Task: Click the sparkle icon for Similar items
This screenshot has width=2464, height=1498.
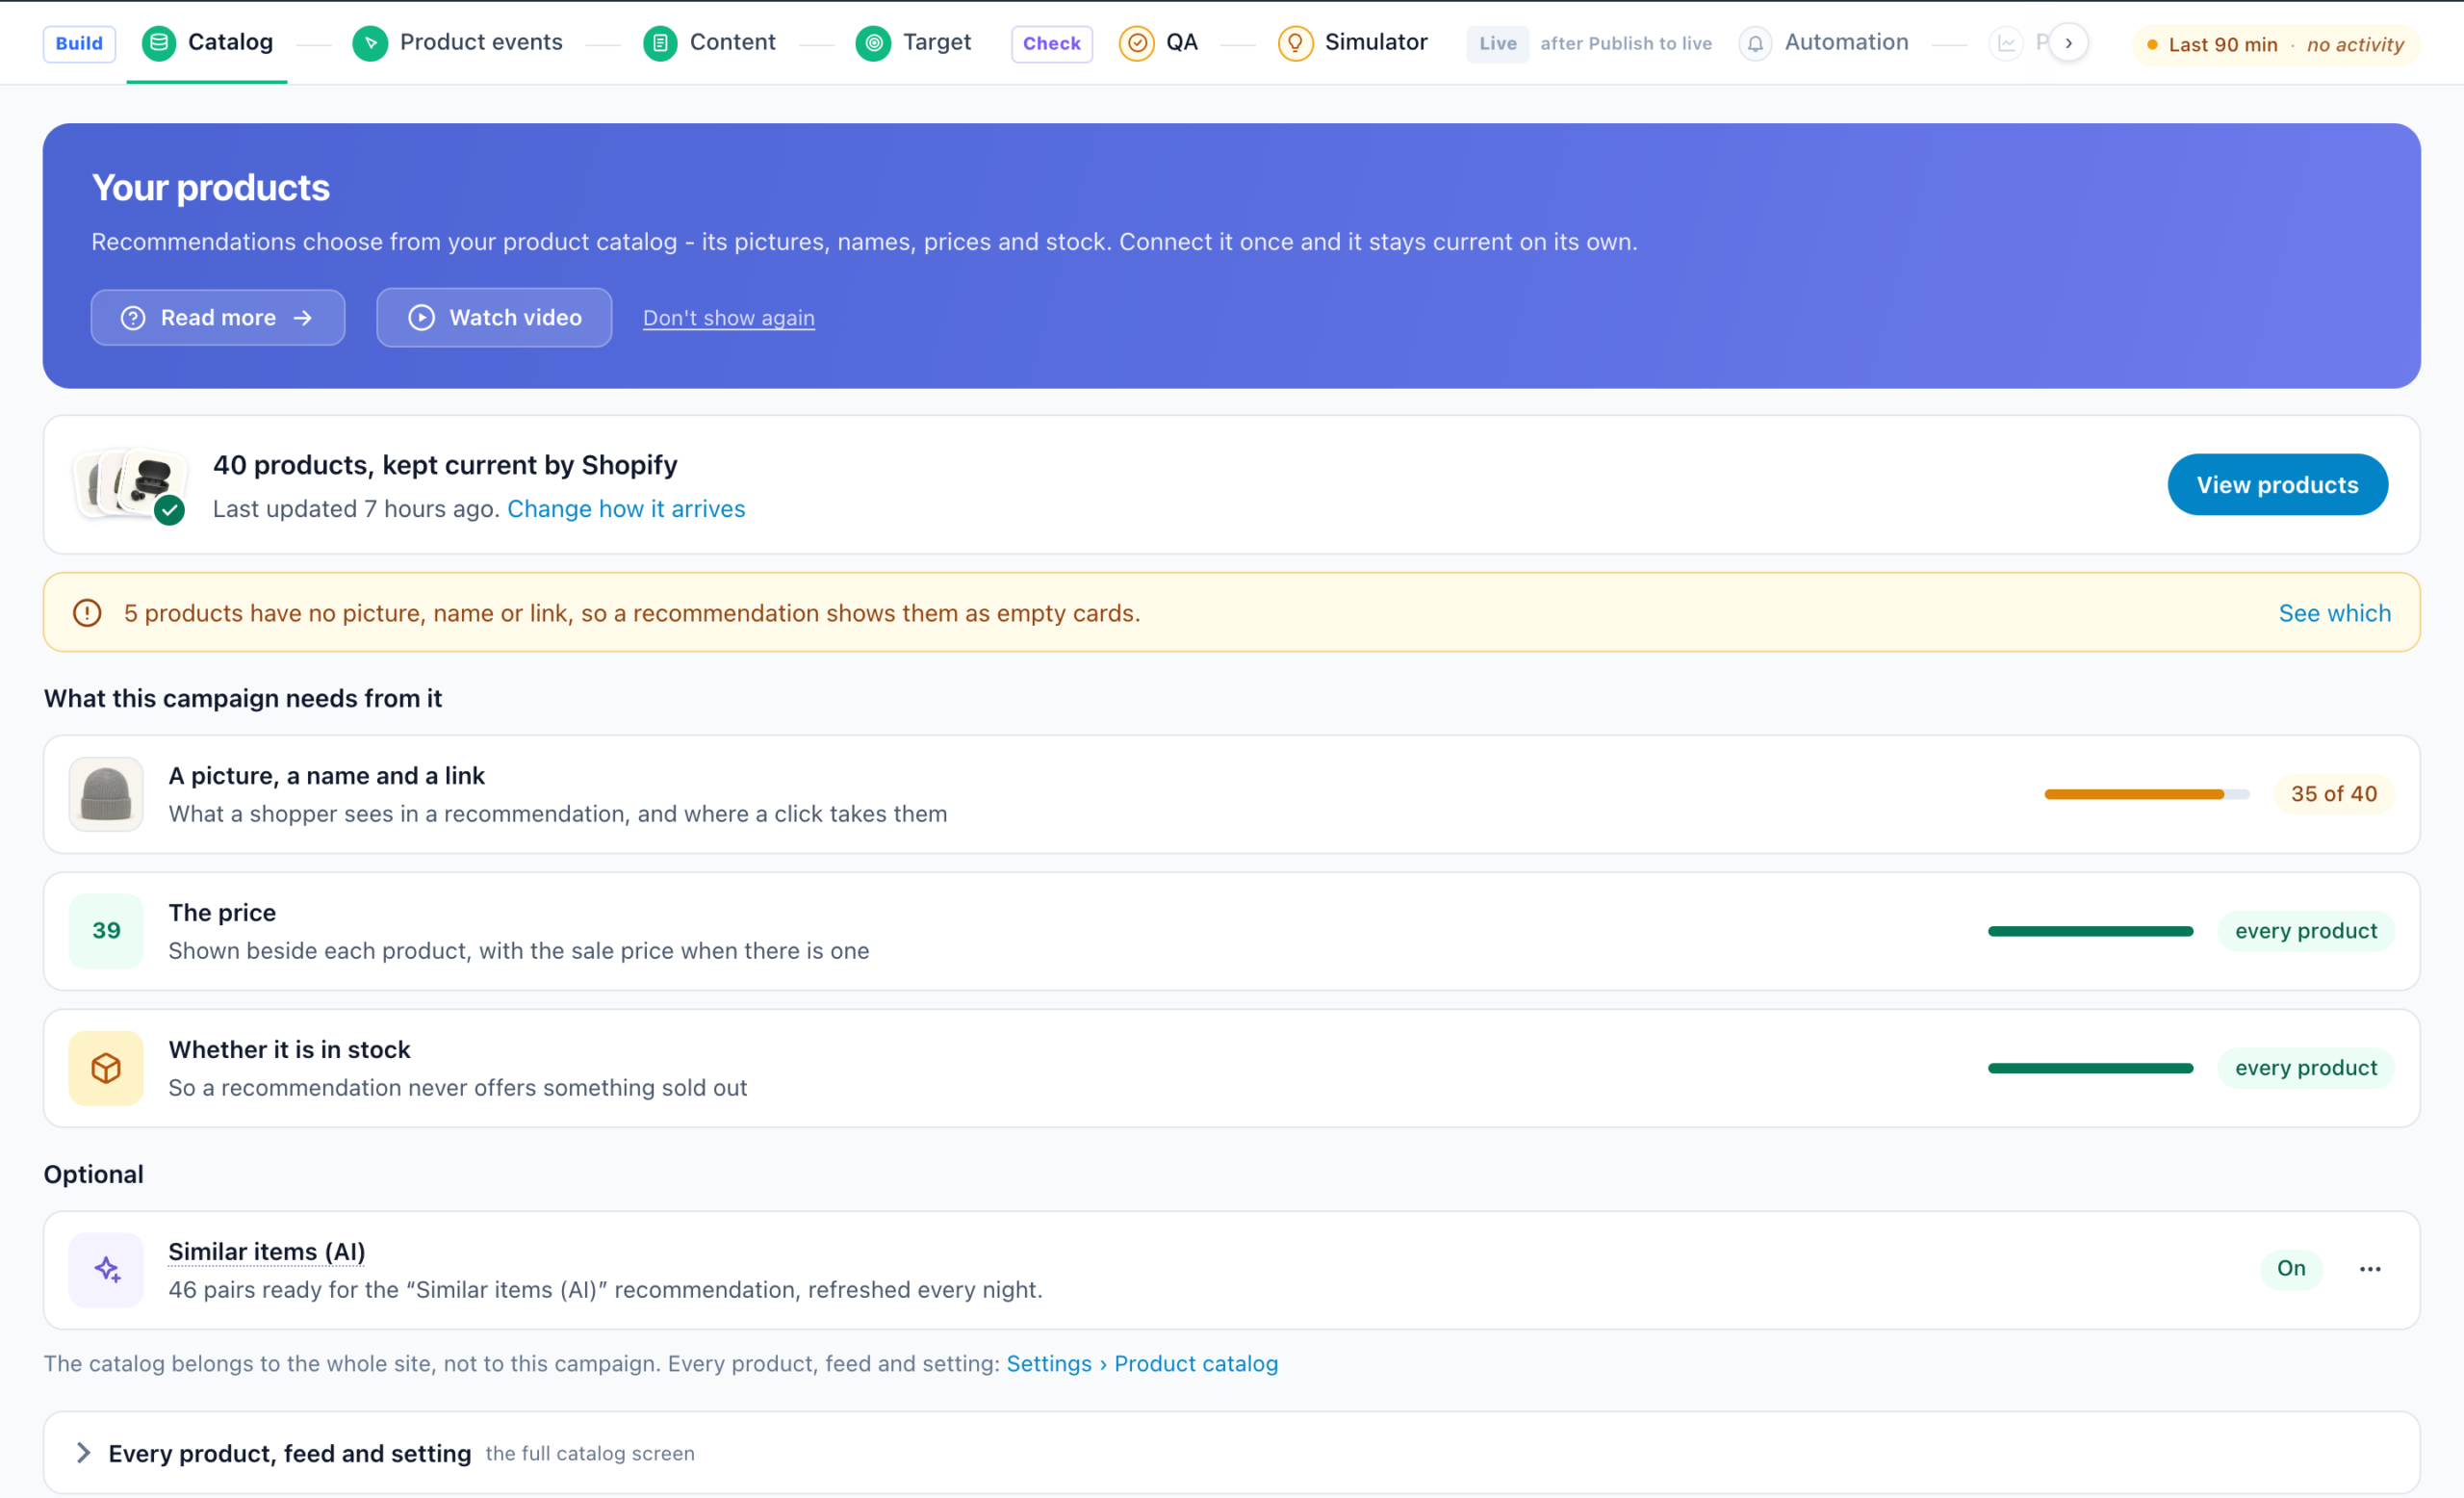Action: click(106, 1270)
